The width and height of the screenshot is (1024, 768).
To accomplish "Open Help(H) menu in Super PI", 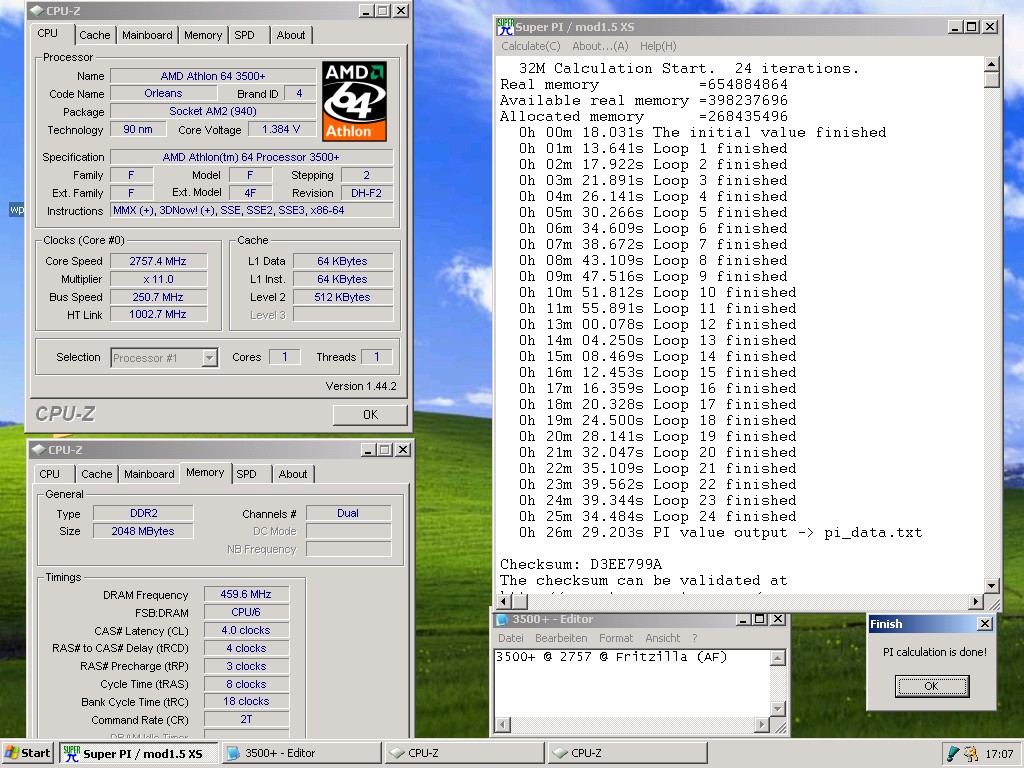I will (x=658, y=46).
